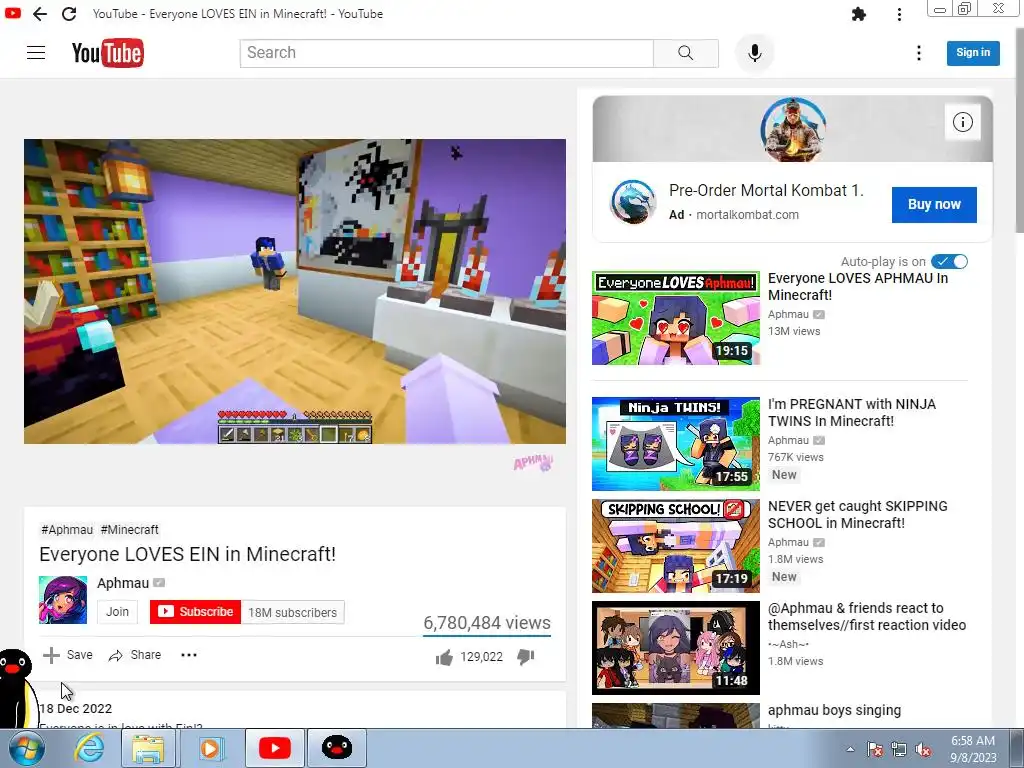Screen dimensions: 1024x768
Task: Go to YouTube home via logo
Action: tap(108, 53)
